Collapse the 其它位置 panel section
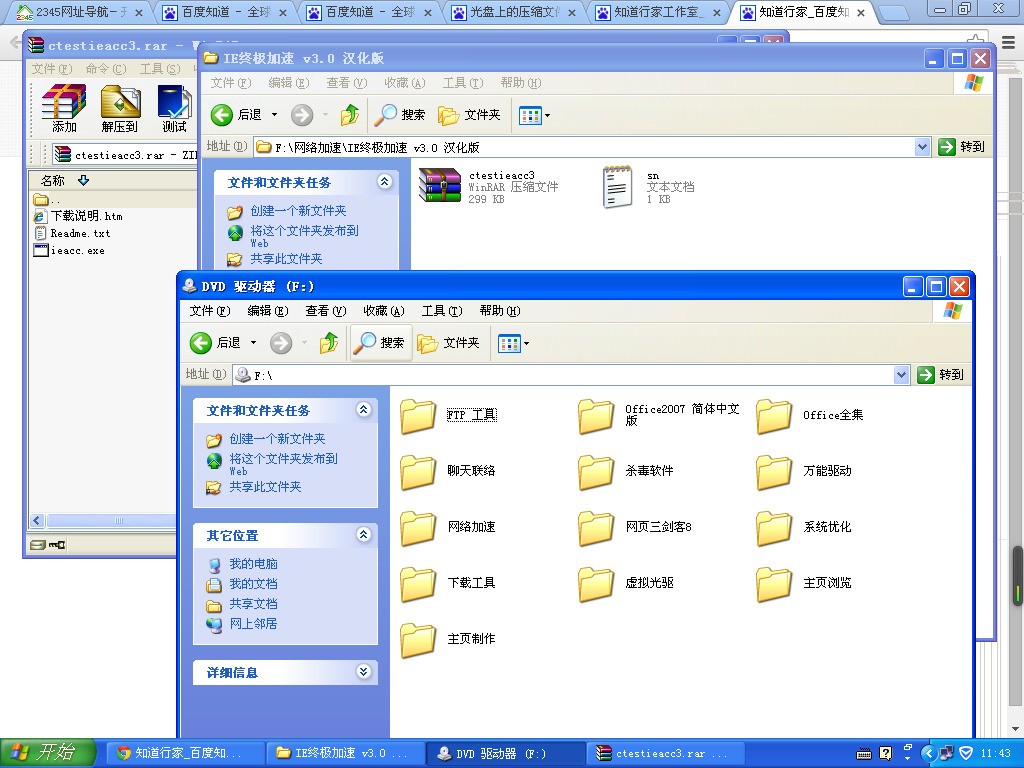Image resolution: width=1024 pixels, height=768 pixels. coord(363,535)
